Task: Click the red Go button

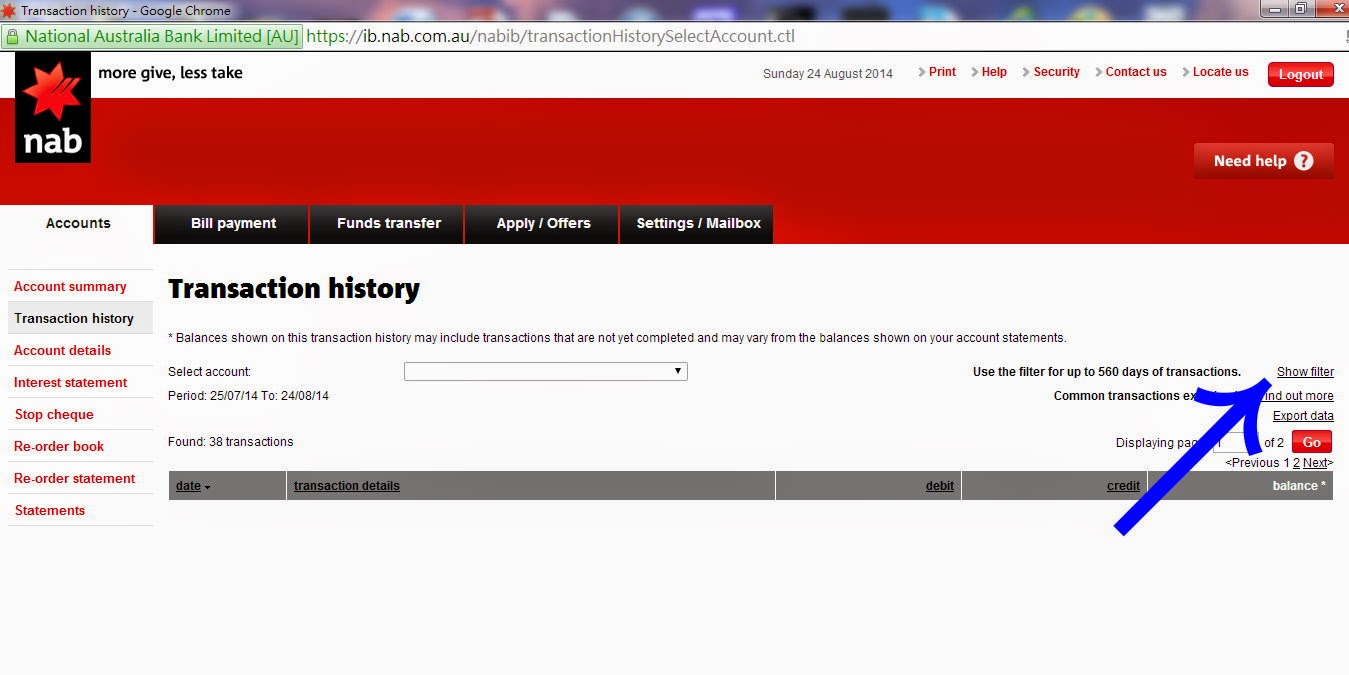Action: 1312,442
